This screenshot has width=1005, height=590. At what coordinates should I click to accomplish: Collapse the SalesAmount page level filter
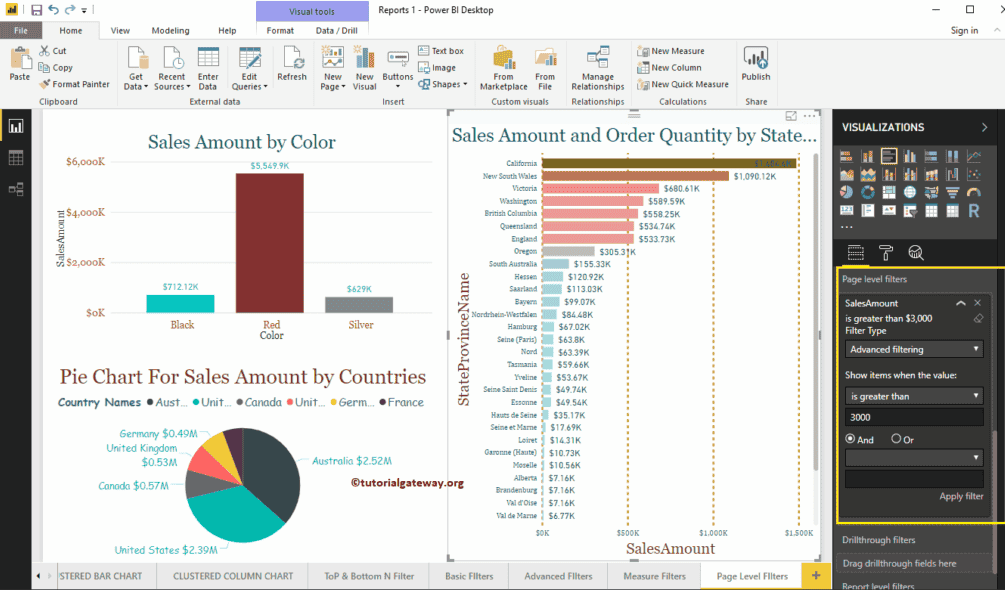point(960,303)
